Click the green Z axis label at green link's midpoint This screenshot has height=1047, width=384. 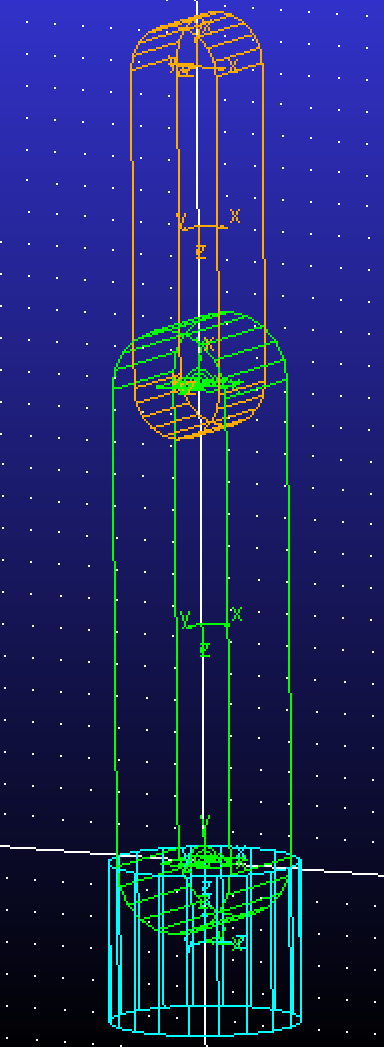pyautogui.click(x=205, y=650)
